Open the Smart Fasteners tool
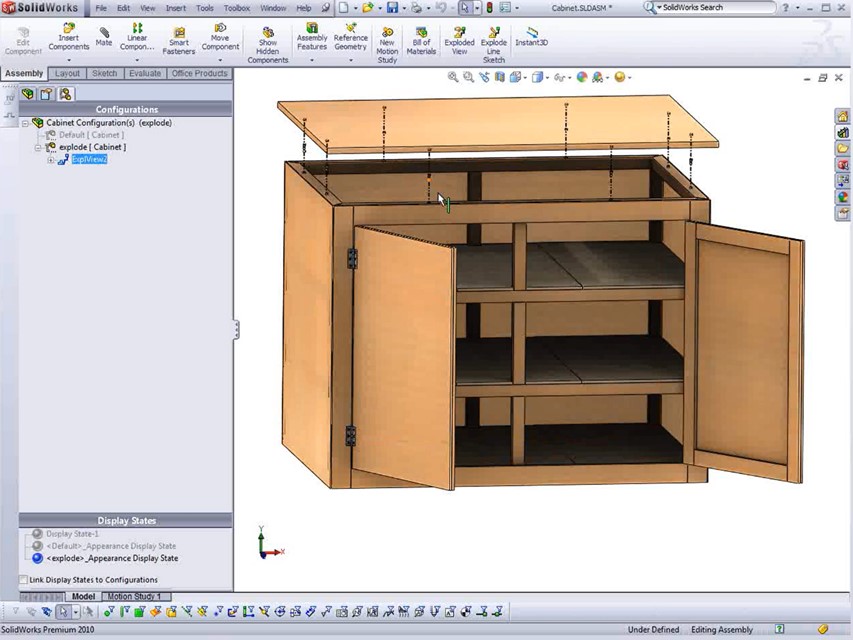Image resolution: width=853 pixels, height=640 pixels. click(179, 40)
